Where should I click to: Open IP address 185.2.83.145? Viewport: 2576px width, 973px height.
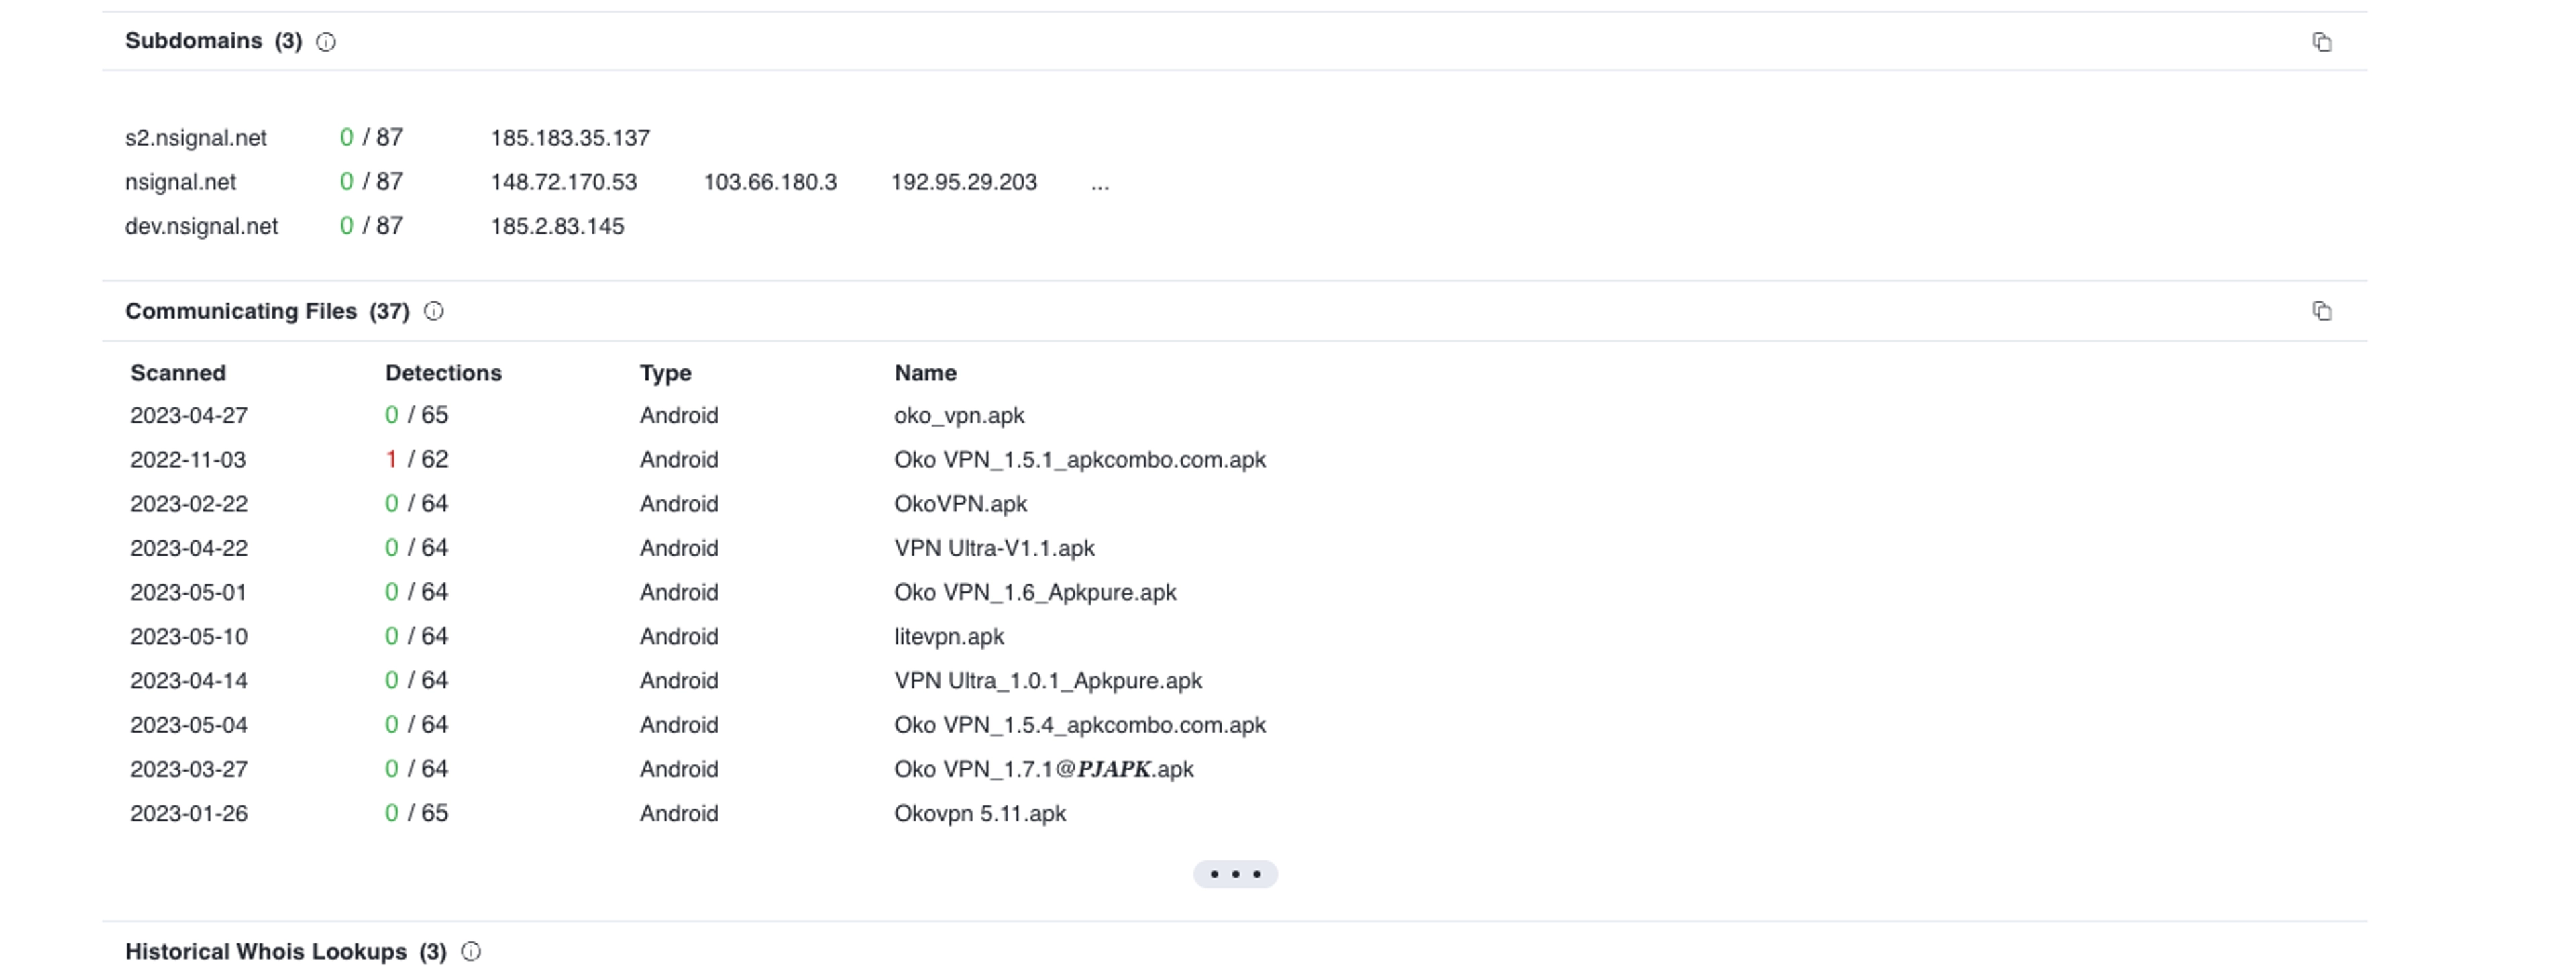tap(557, 227)
